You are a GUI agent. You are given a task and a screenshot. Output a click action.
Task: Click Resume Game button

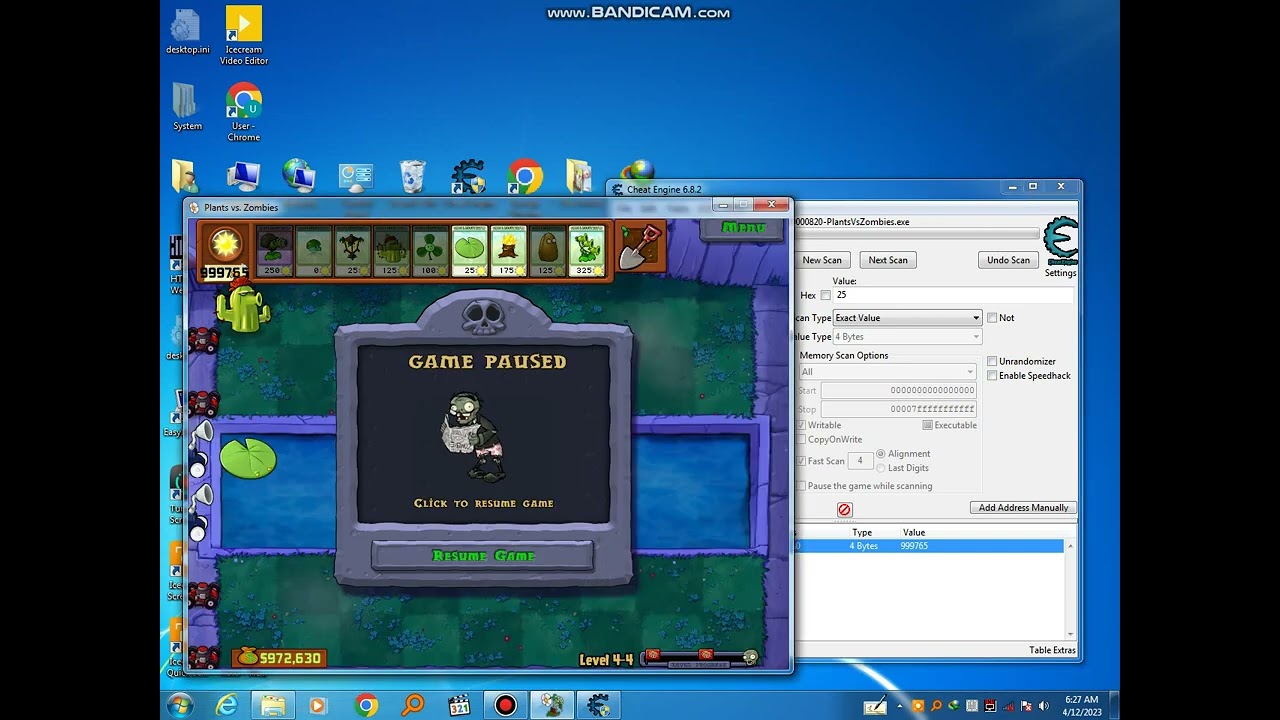[483, 556]
